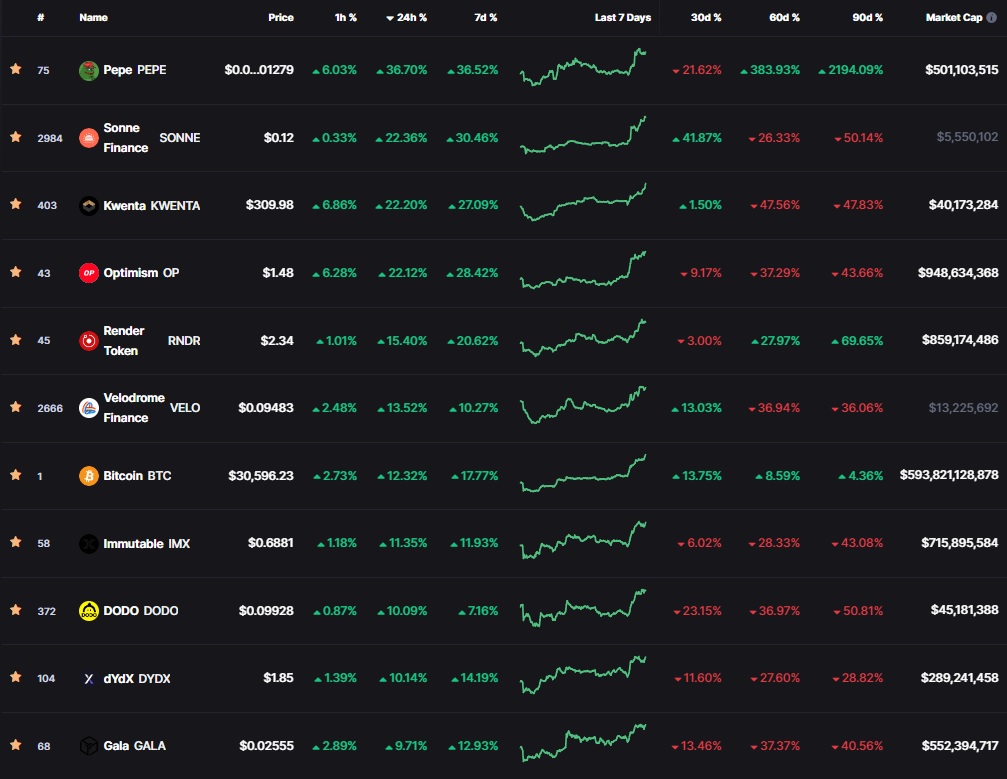The image size is (1007, 779).
Task: Click Kwenta price $309.98
Action: [270, 205]
